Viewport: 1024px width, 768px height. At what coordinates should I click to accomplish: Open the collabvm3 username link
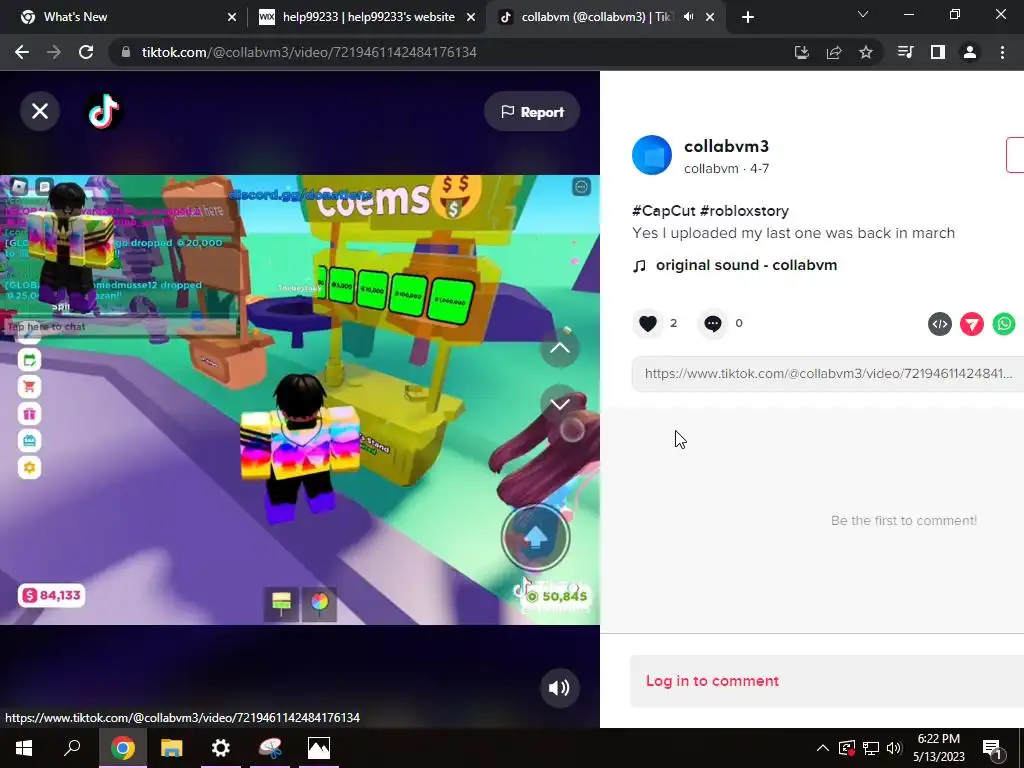[726, 146]
